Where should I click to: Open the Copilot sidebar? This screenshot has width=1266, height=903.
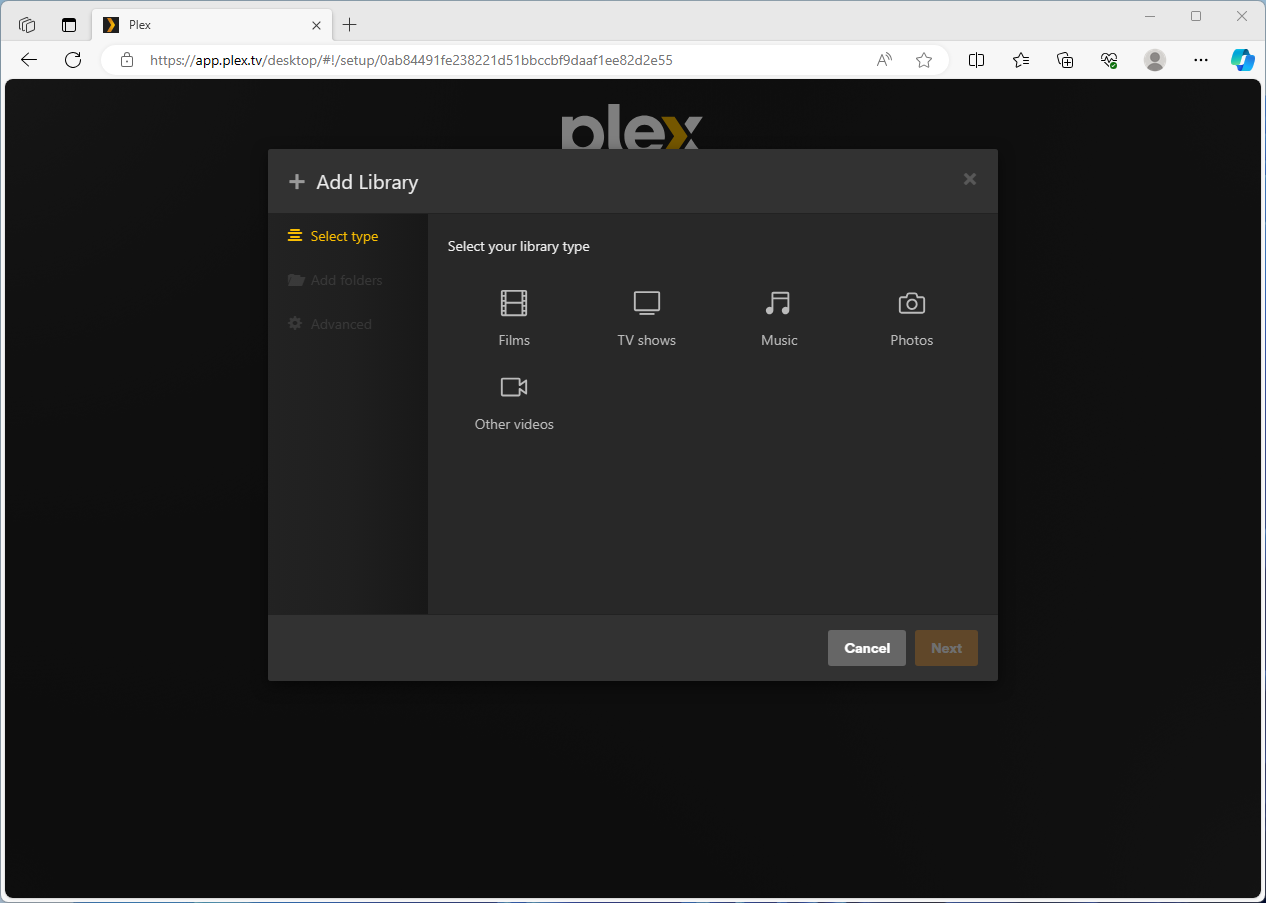click(1243, 60)
